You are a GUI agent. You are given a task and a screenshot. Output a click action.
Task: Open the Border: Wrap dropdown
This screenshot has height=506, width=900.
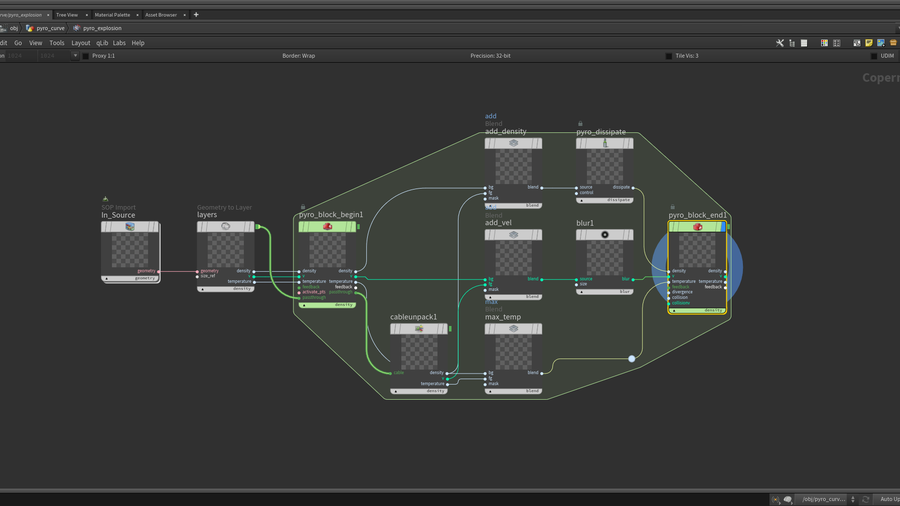point(298,56)
